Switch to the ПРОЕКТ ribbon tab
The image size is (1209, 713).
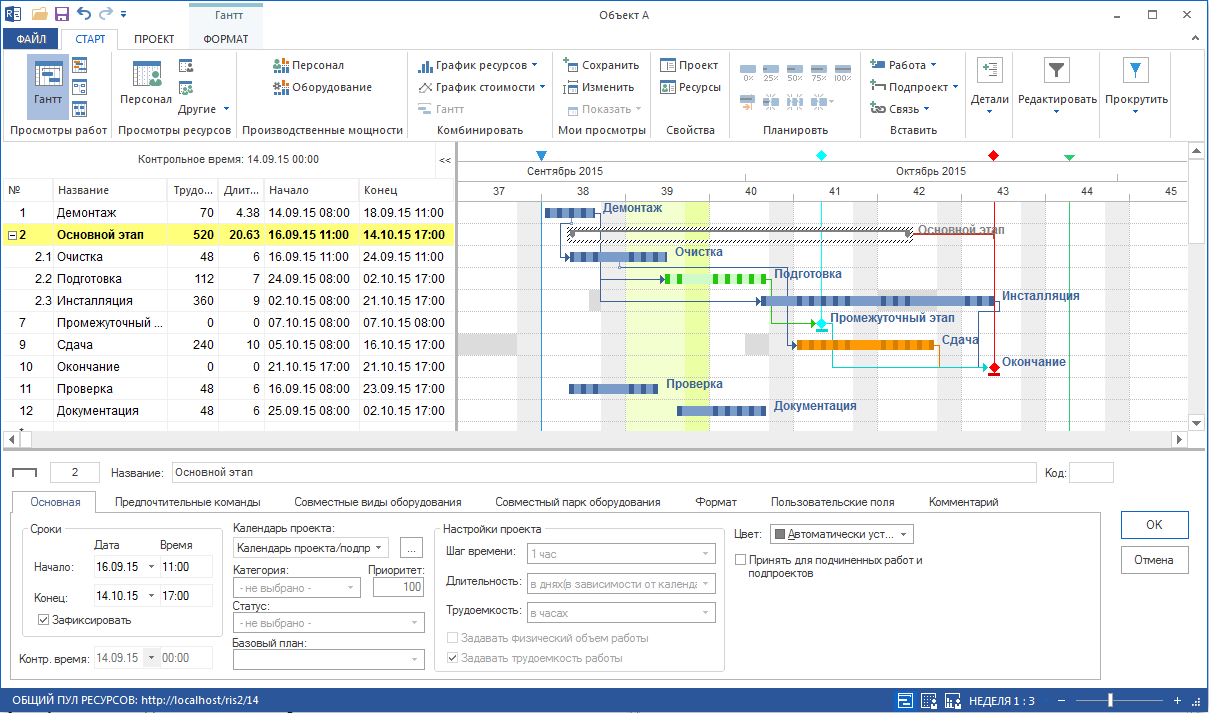(154, 39)
